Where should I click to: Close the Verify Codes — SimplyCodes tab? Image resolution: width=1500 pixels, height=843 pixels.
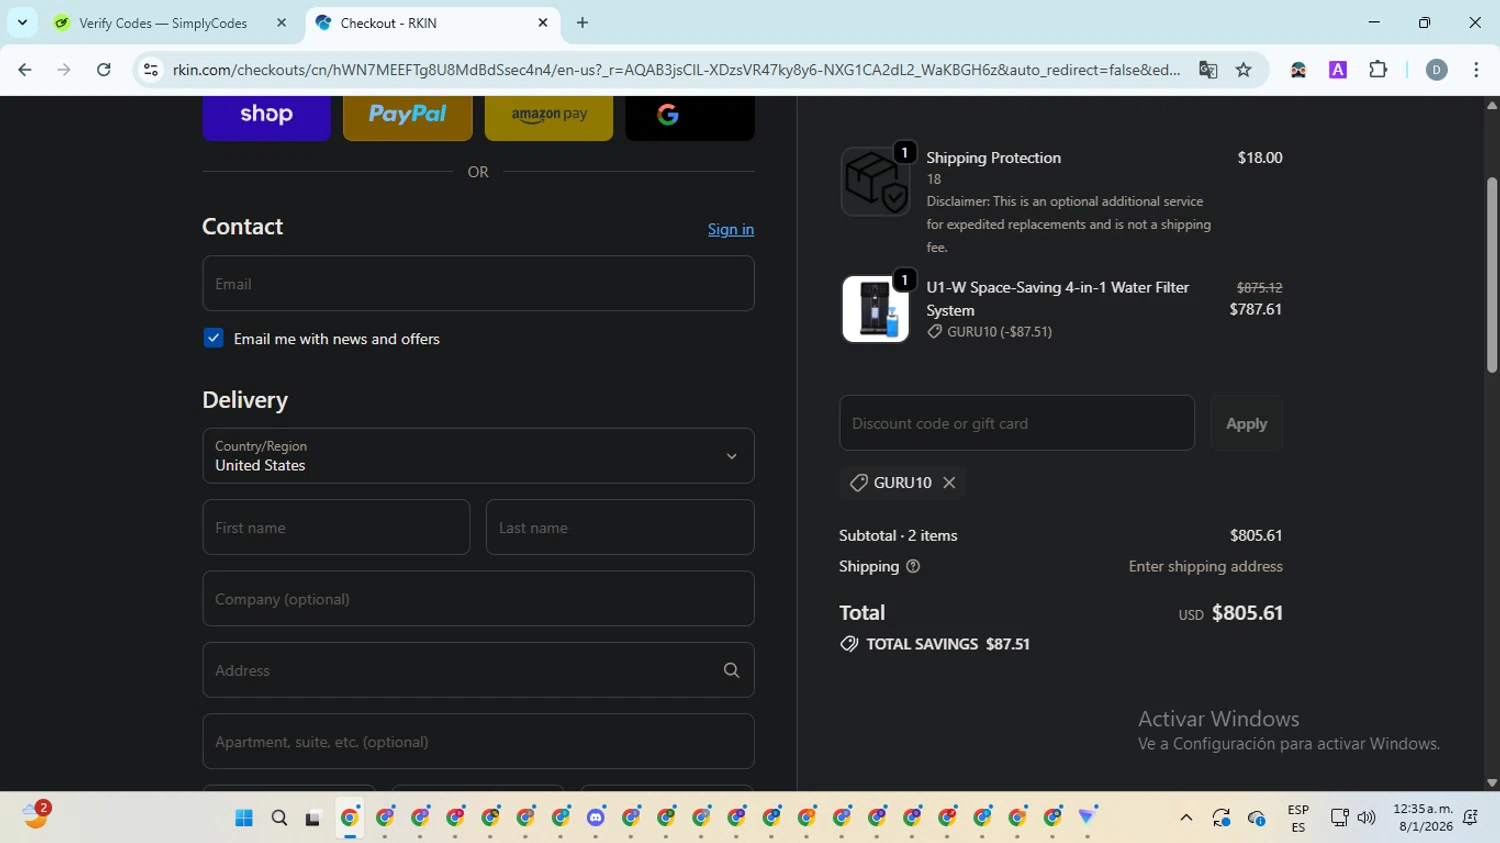point(281,23)
